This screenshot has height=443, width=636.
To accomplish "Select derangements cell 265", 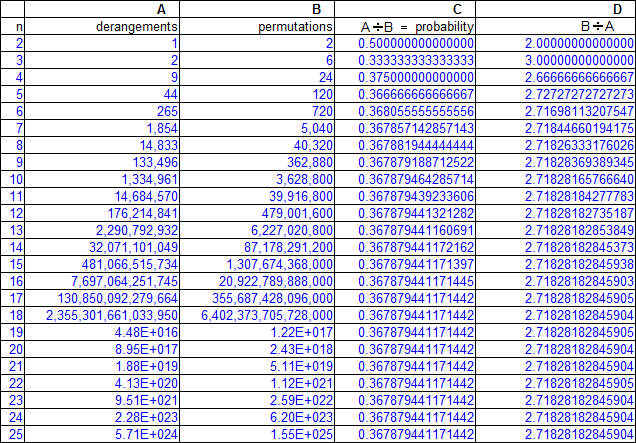I will pyautogui.click(x=102, y=111).
